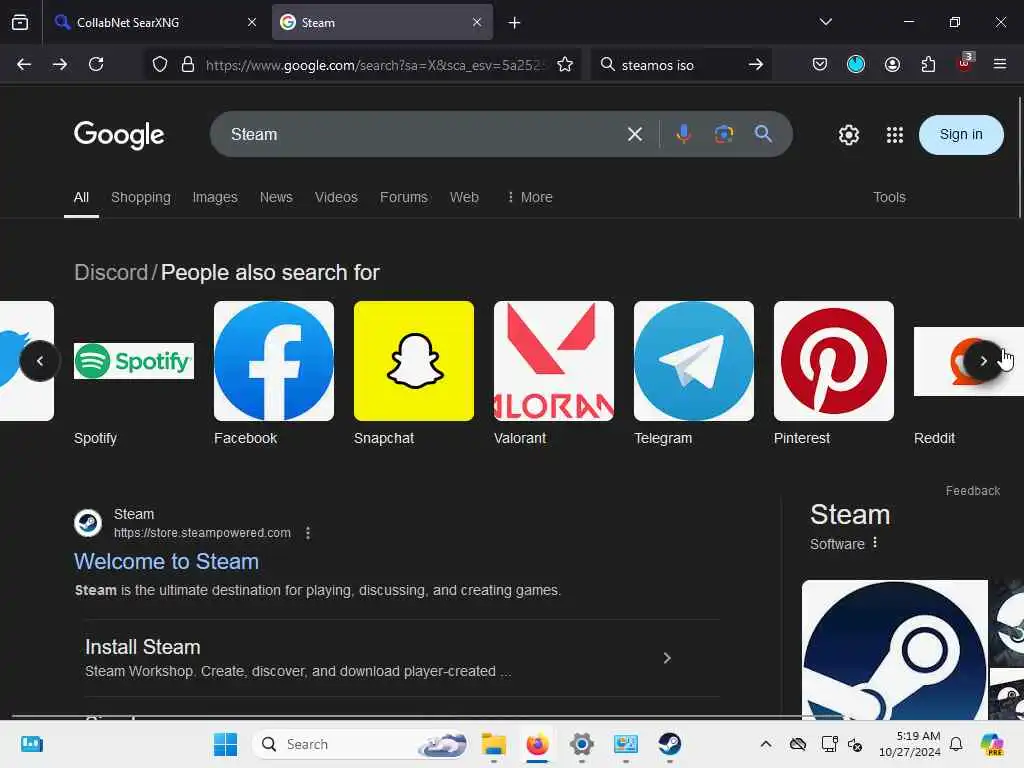Select Web results tab

[464, 197]
